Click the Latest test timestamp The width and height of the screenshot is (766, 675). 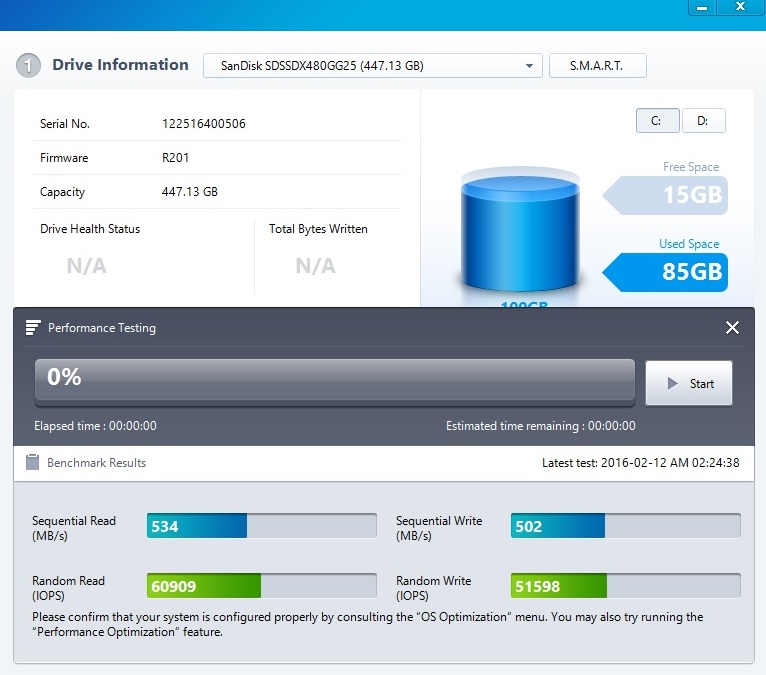[640, 463]
